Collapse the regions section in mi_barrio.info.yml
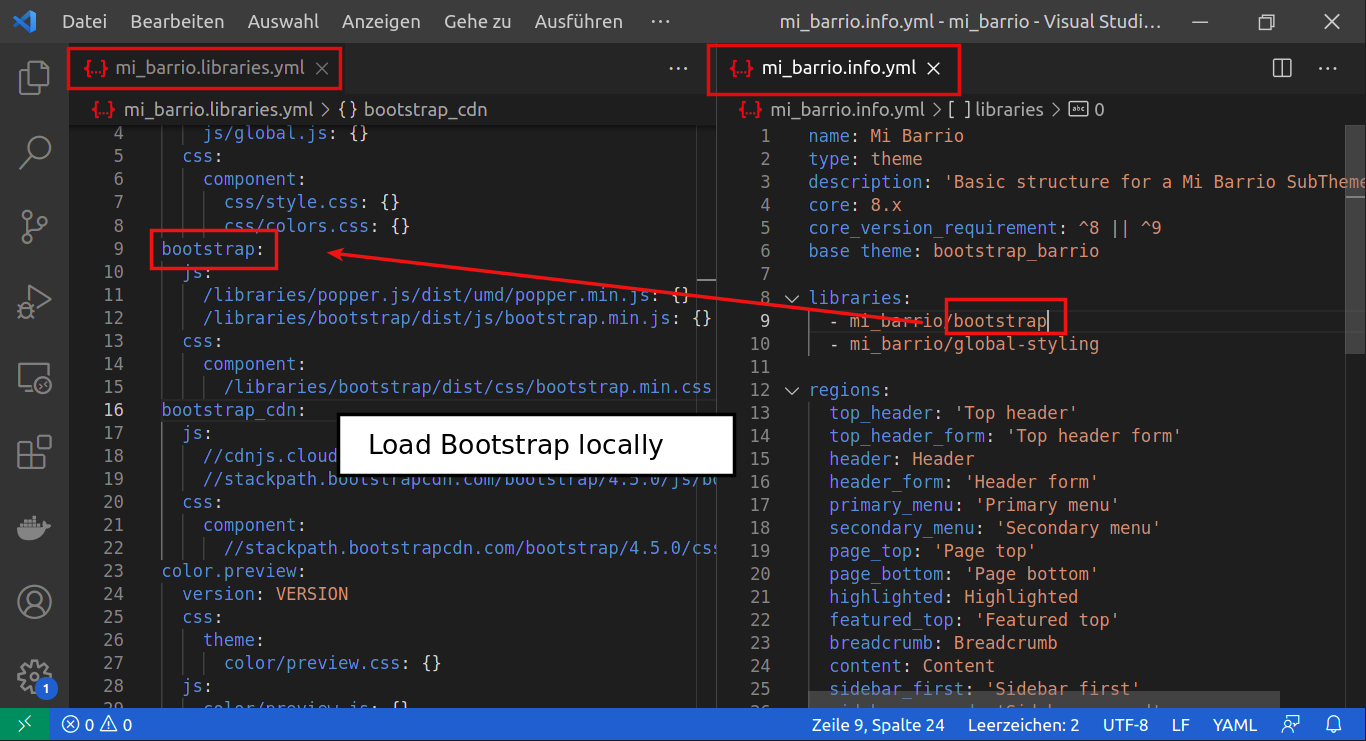This screenshot has width=1366, height=741. pos(791,389)
